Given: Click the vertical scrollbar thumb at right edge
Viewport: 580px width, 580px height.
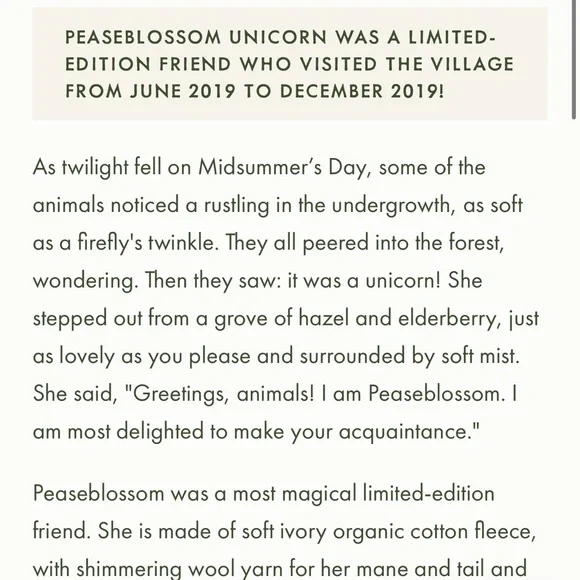Looking at the screenshot, I should click(x=574, y=59).
